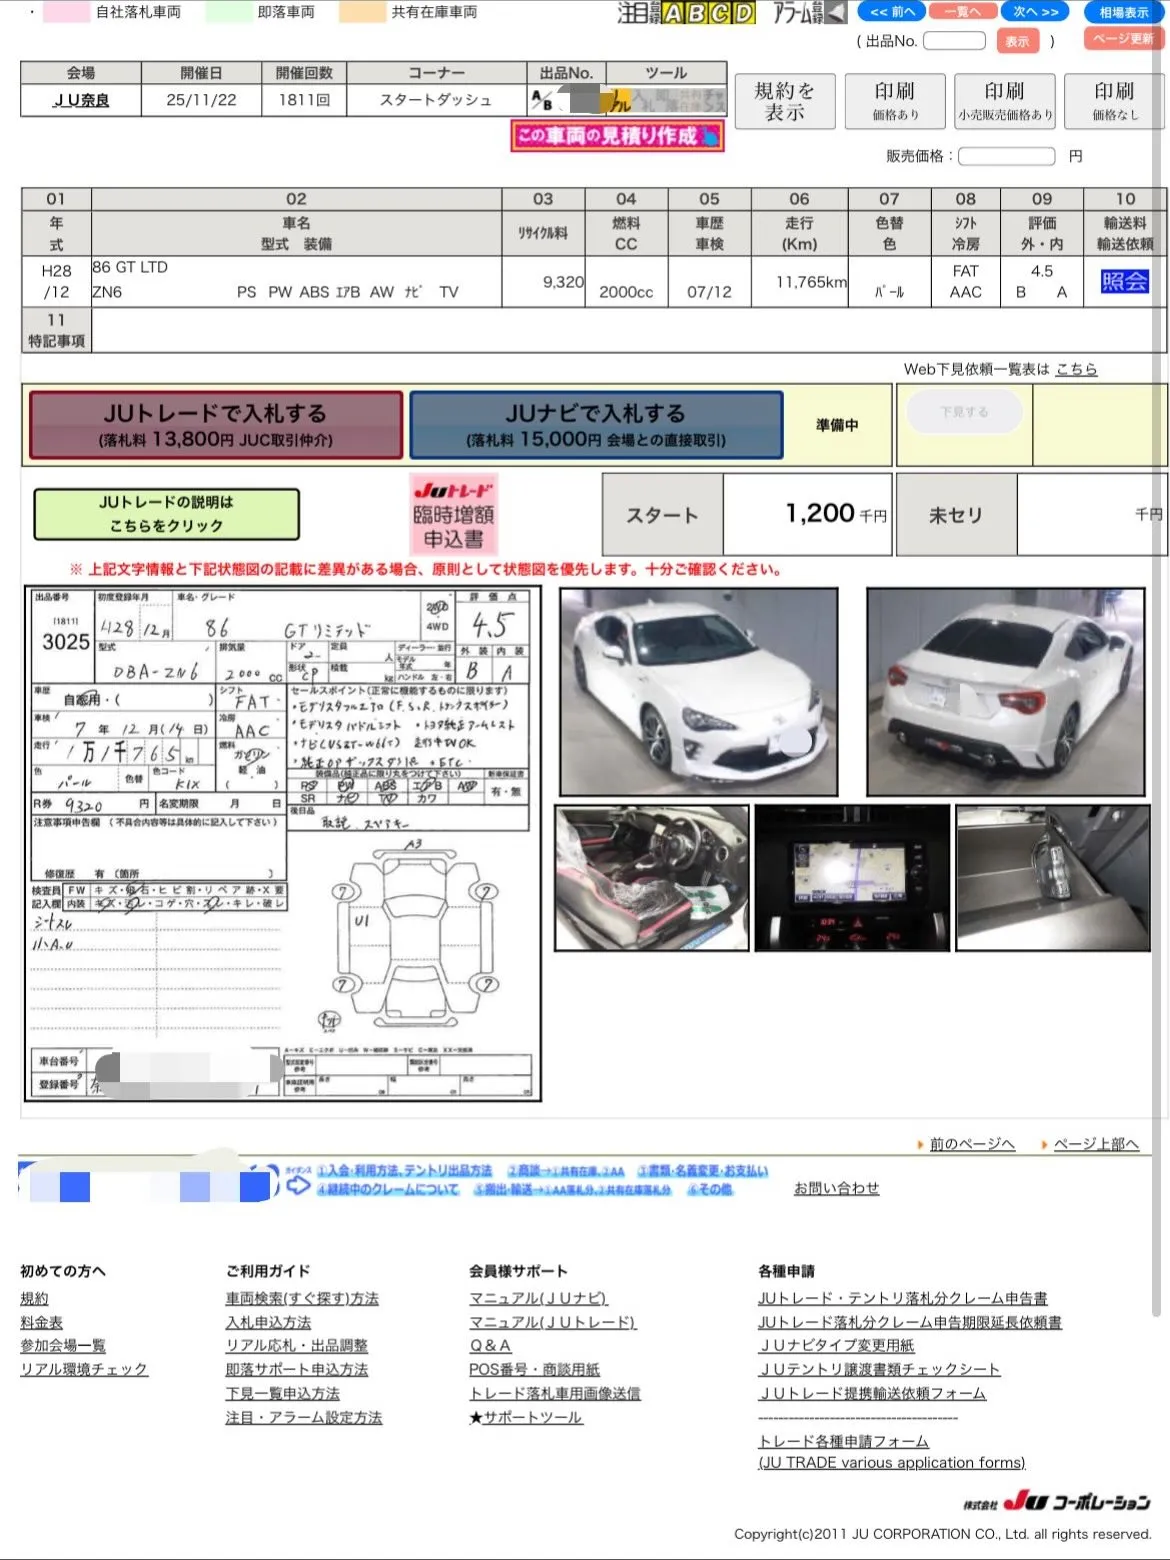Click the watch-list 'B' registration icon
Image resolution: width=1170 pixels, height=1560 pixels.
[x=697, y=13]
